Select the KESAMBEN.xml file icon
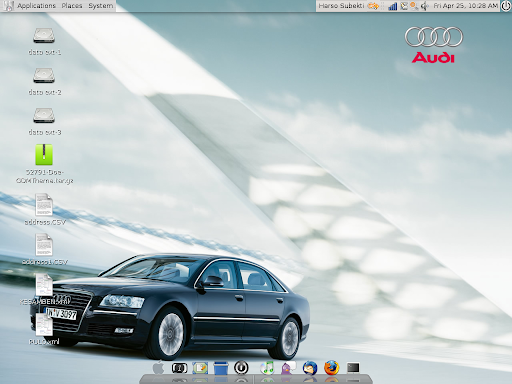Screen dimensions: 512x384 pyautogui.click(x=44, y=284)
